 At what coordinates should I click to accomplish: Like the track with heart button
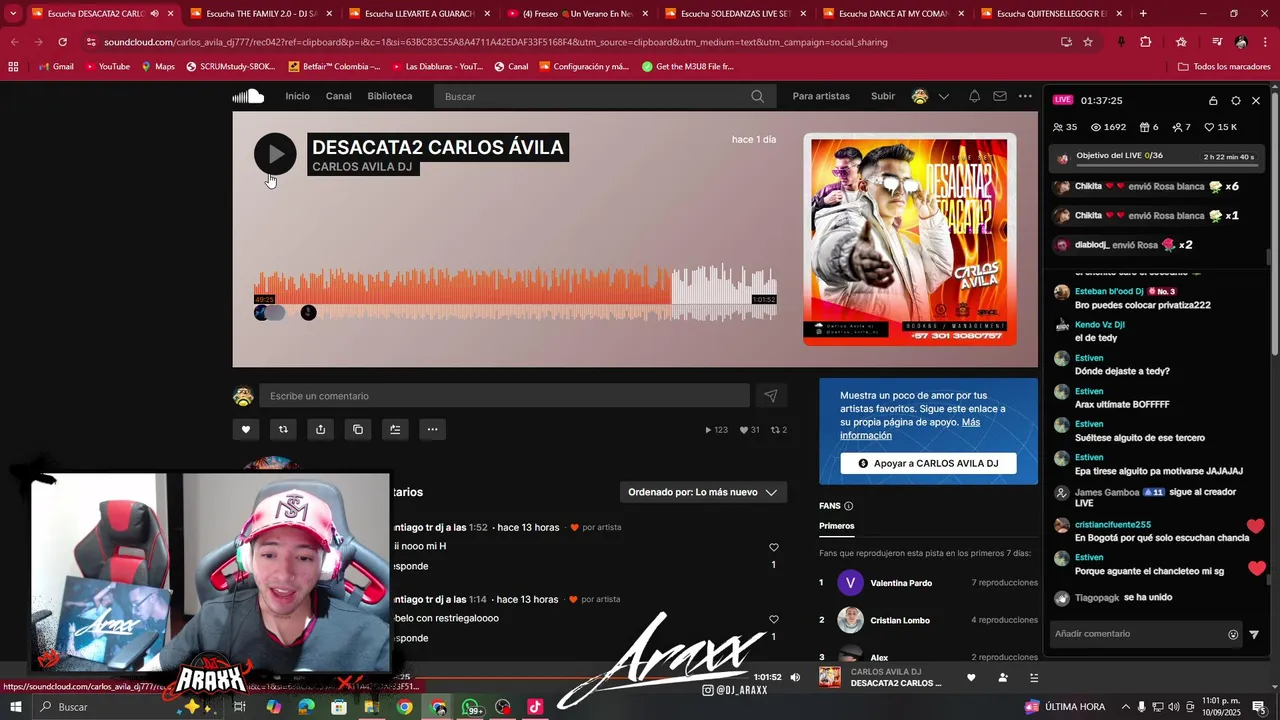pyautogui.click(x=245, y=429)
